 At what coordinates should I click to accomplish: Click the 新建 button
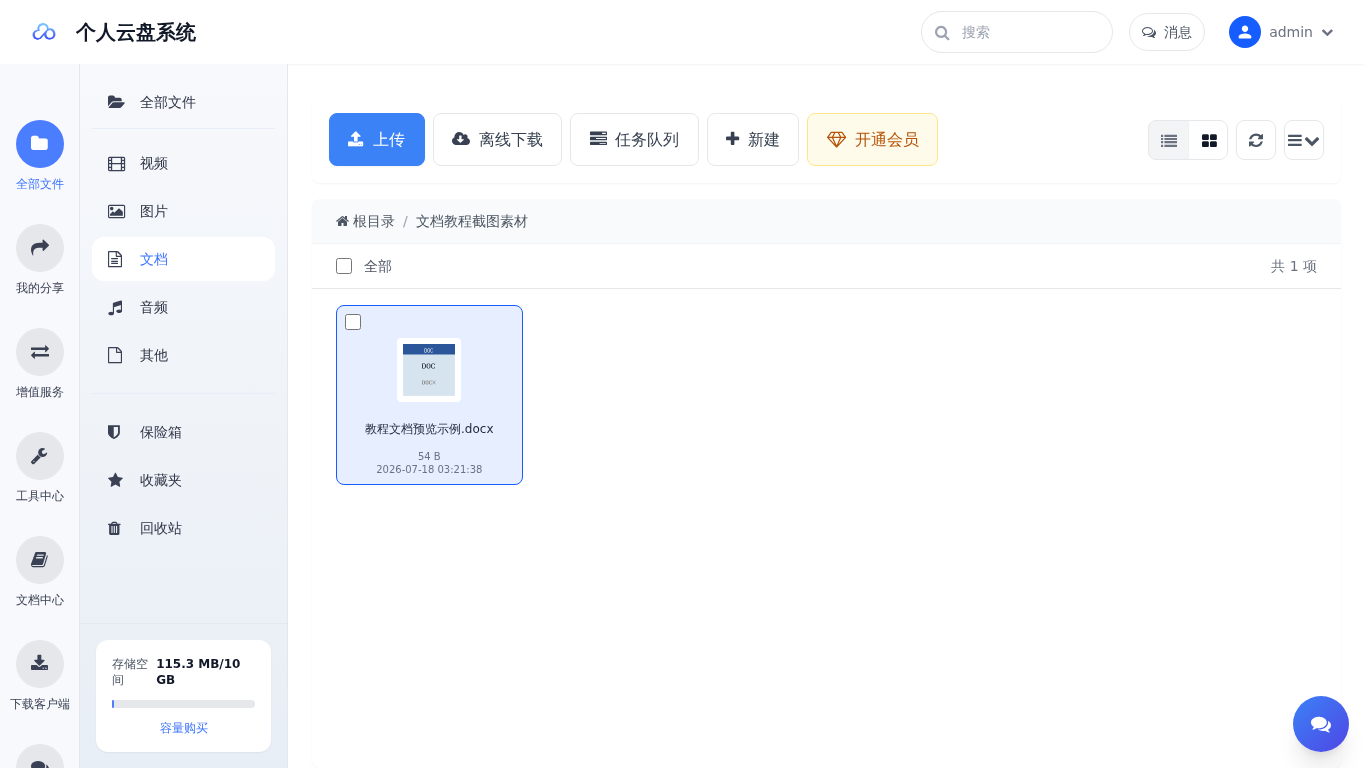(x=753, y=140)
